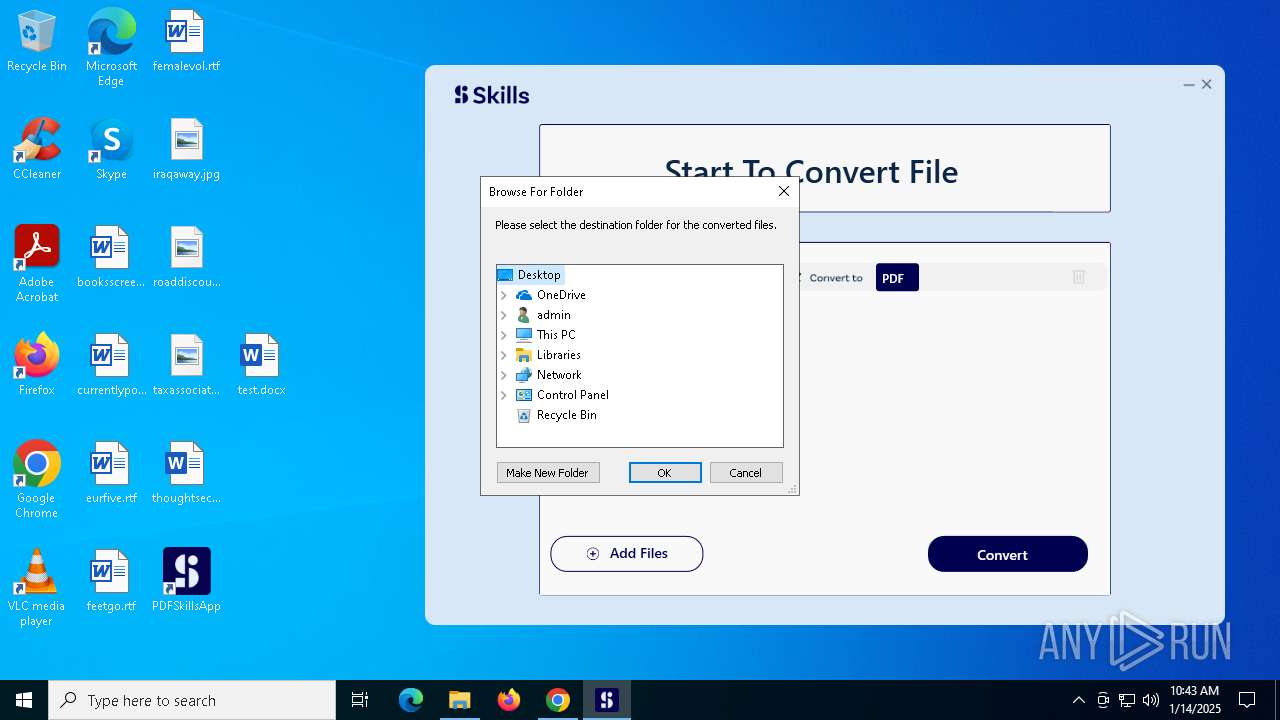Select the test.docx desktop file

(261, 366)
